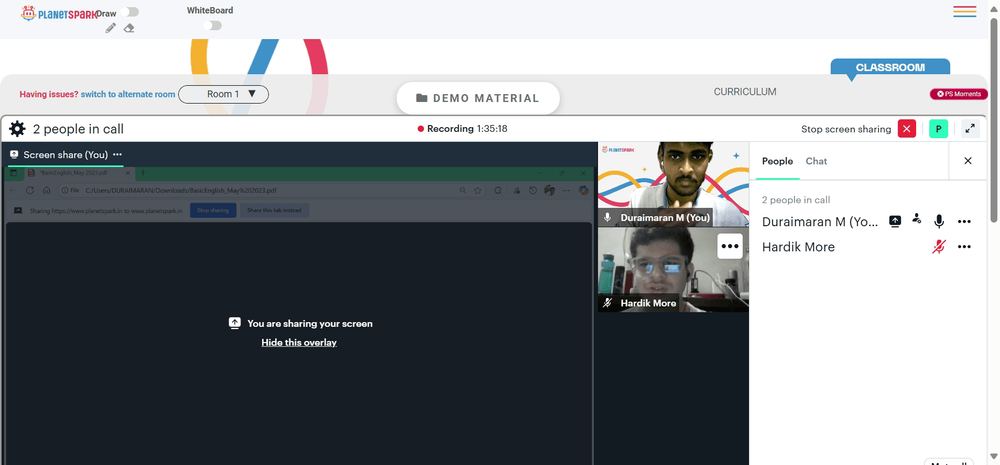Click muted mic icon on Hardik More tile
The width and height of the screenshot is (1000, 465).
pyautogui.click(x=608, y=303)
